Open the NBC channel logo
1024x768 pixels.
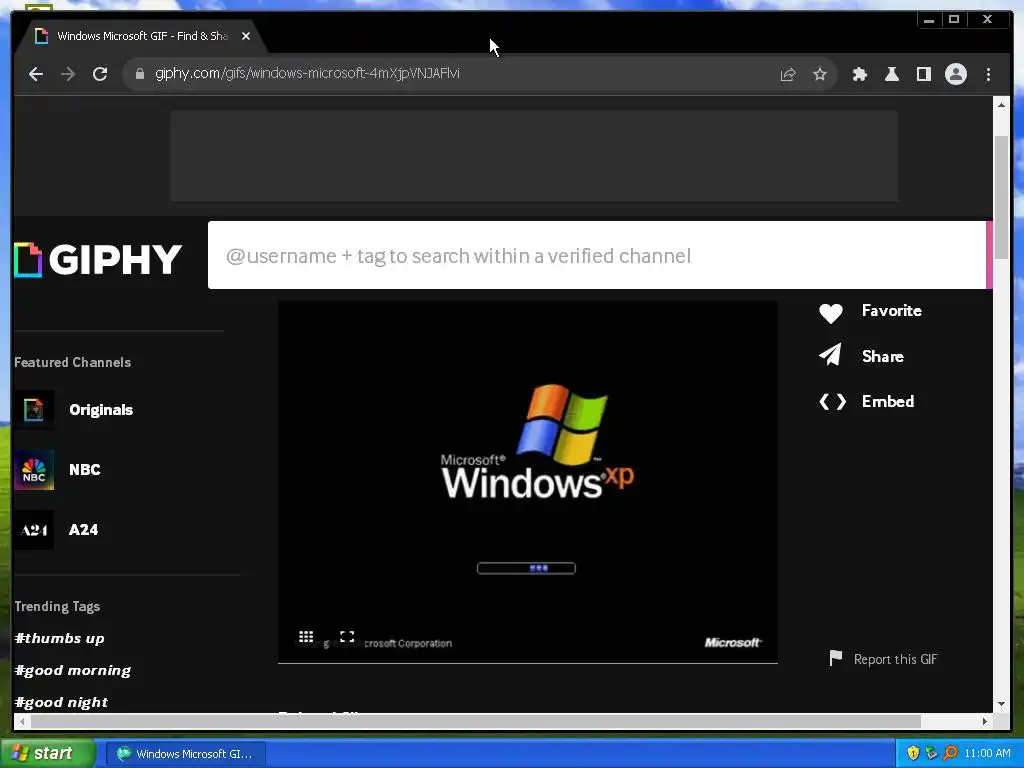34,470
